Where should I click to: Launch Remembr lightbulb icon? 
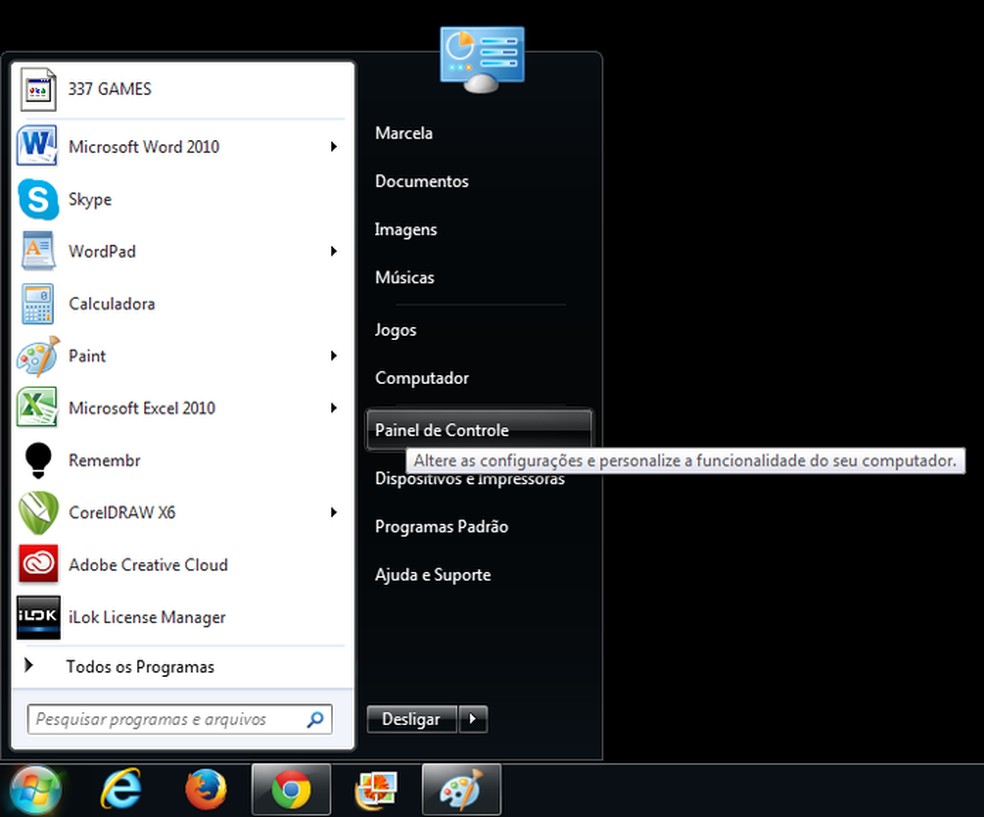click(x=38, y=461)
